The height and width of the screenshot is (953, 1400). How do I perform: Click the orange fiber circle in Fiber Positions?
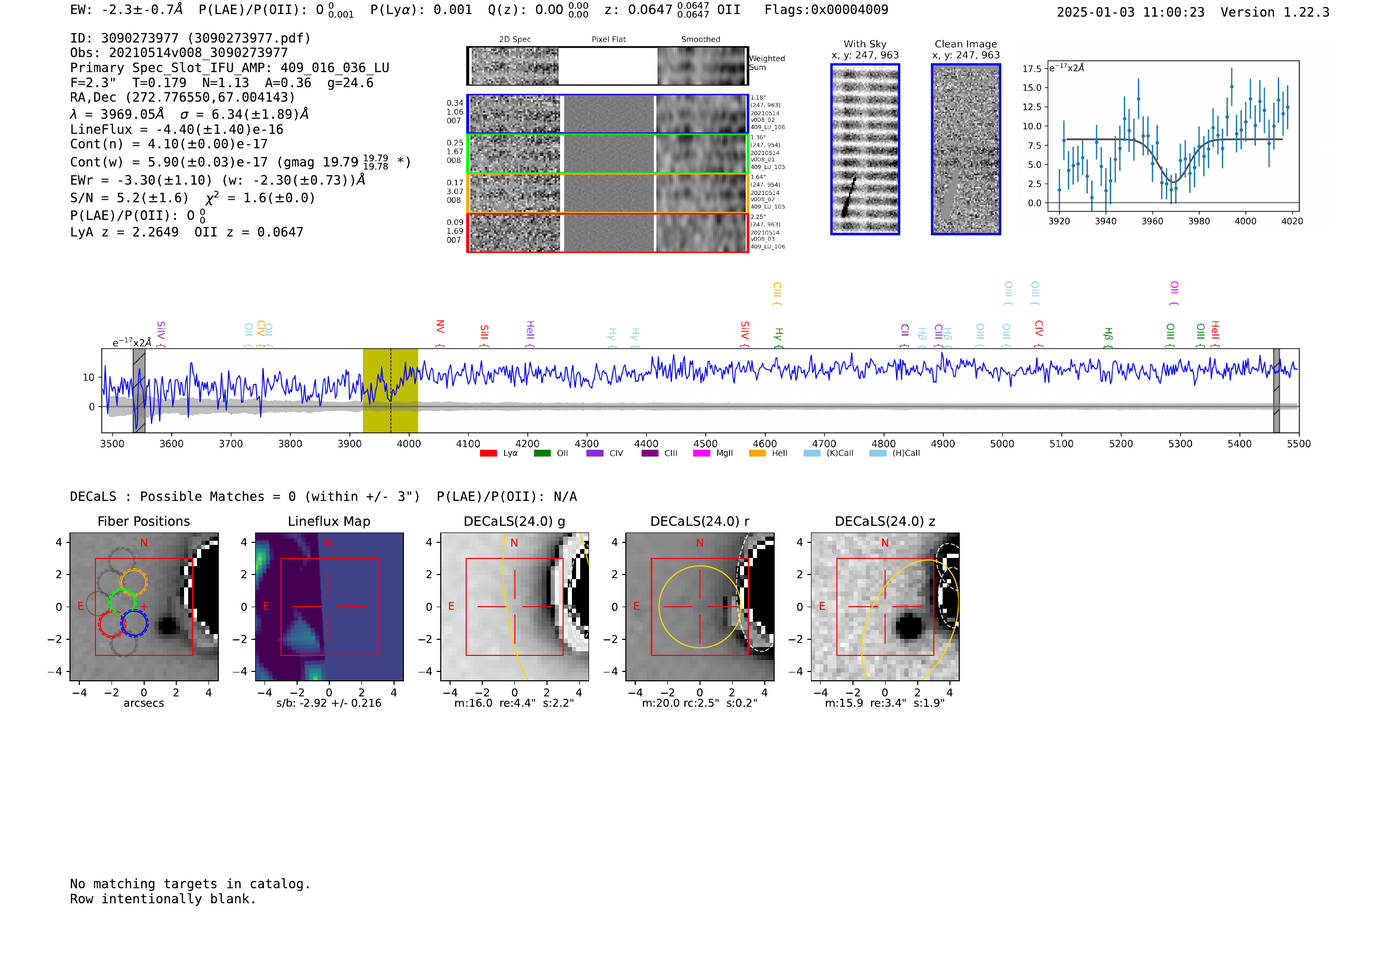[134, 581]
